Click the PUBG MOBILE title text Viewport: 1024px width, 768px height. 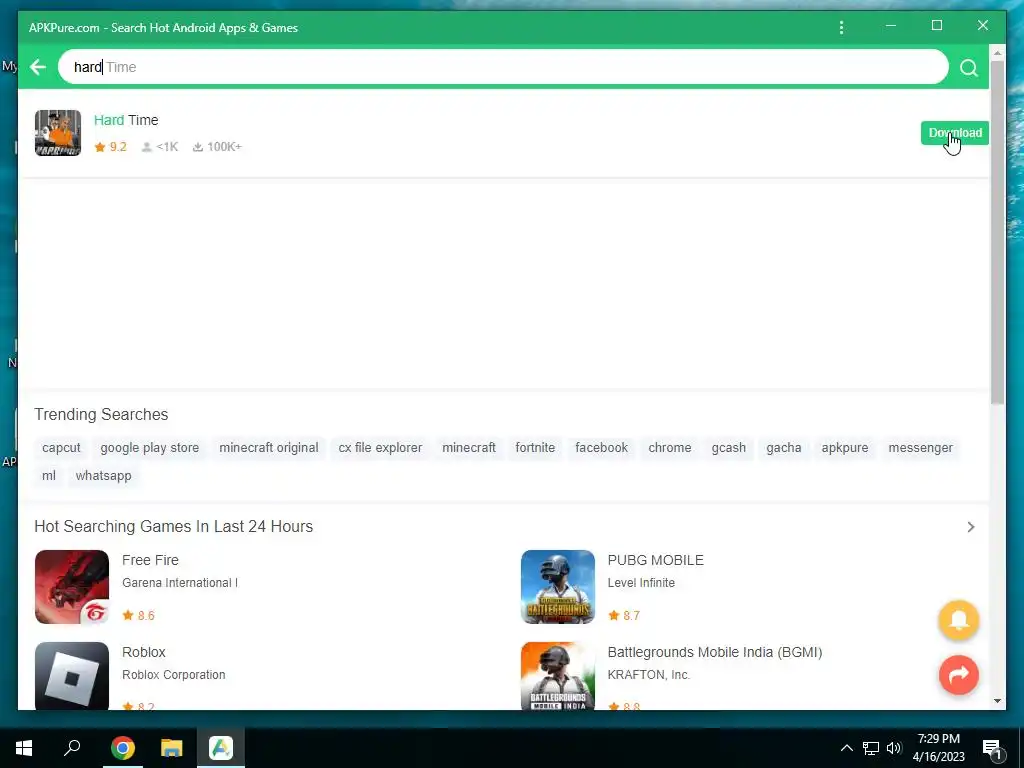click(656, 560)
